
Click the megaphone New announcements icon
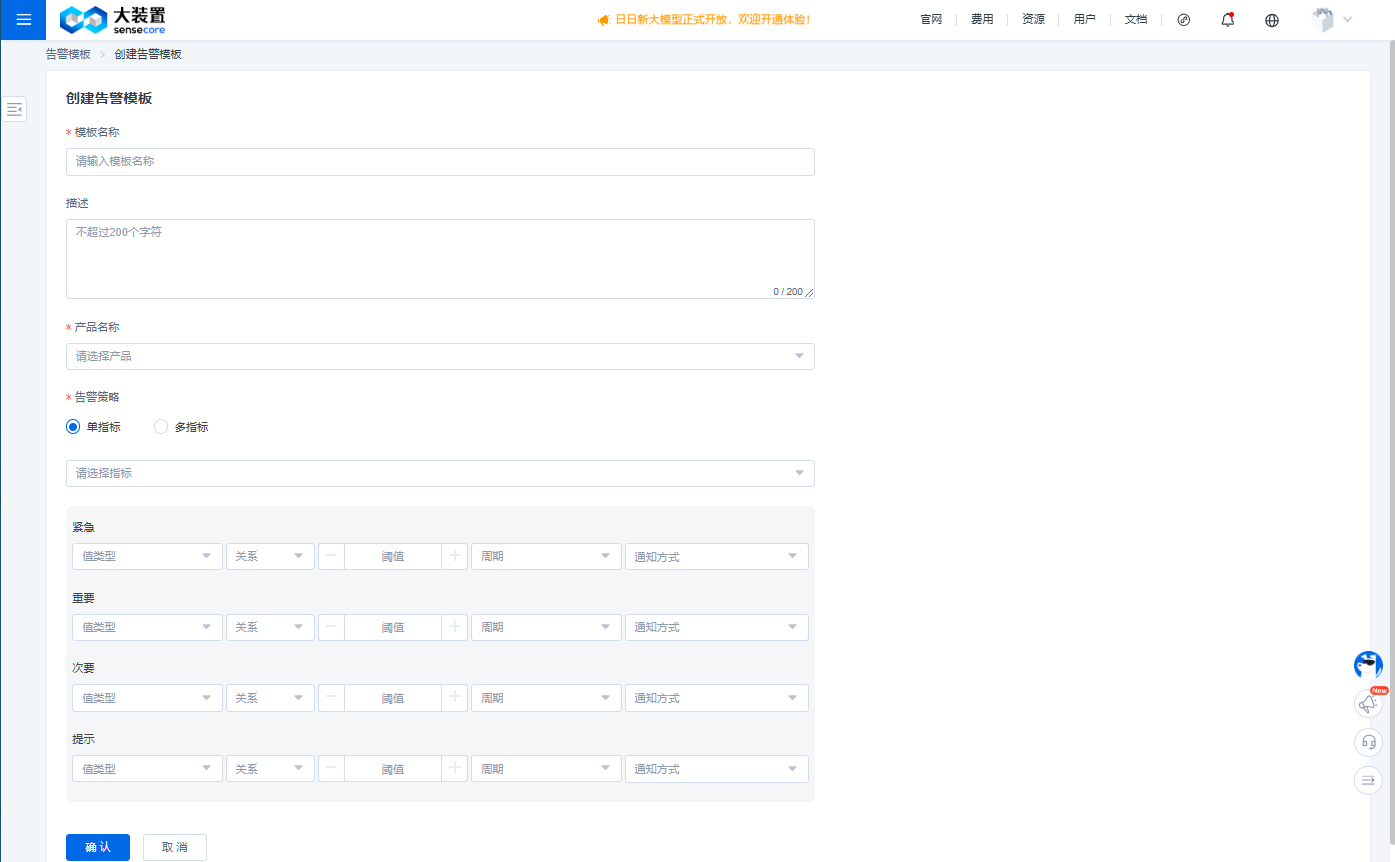1368,703
